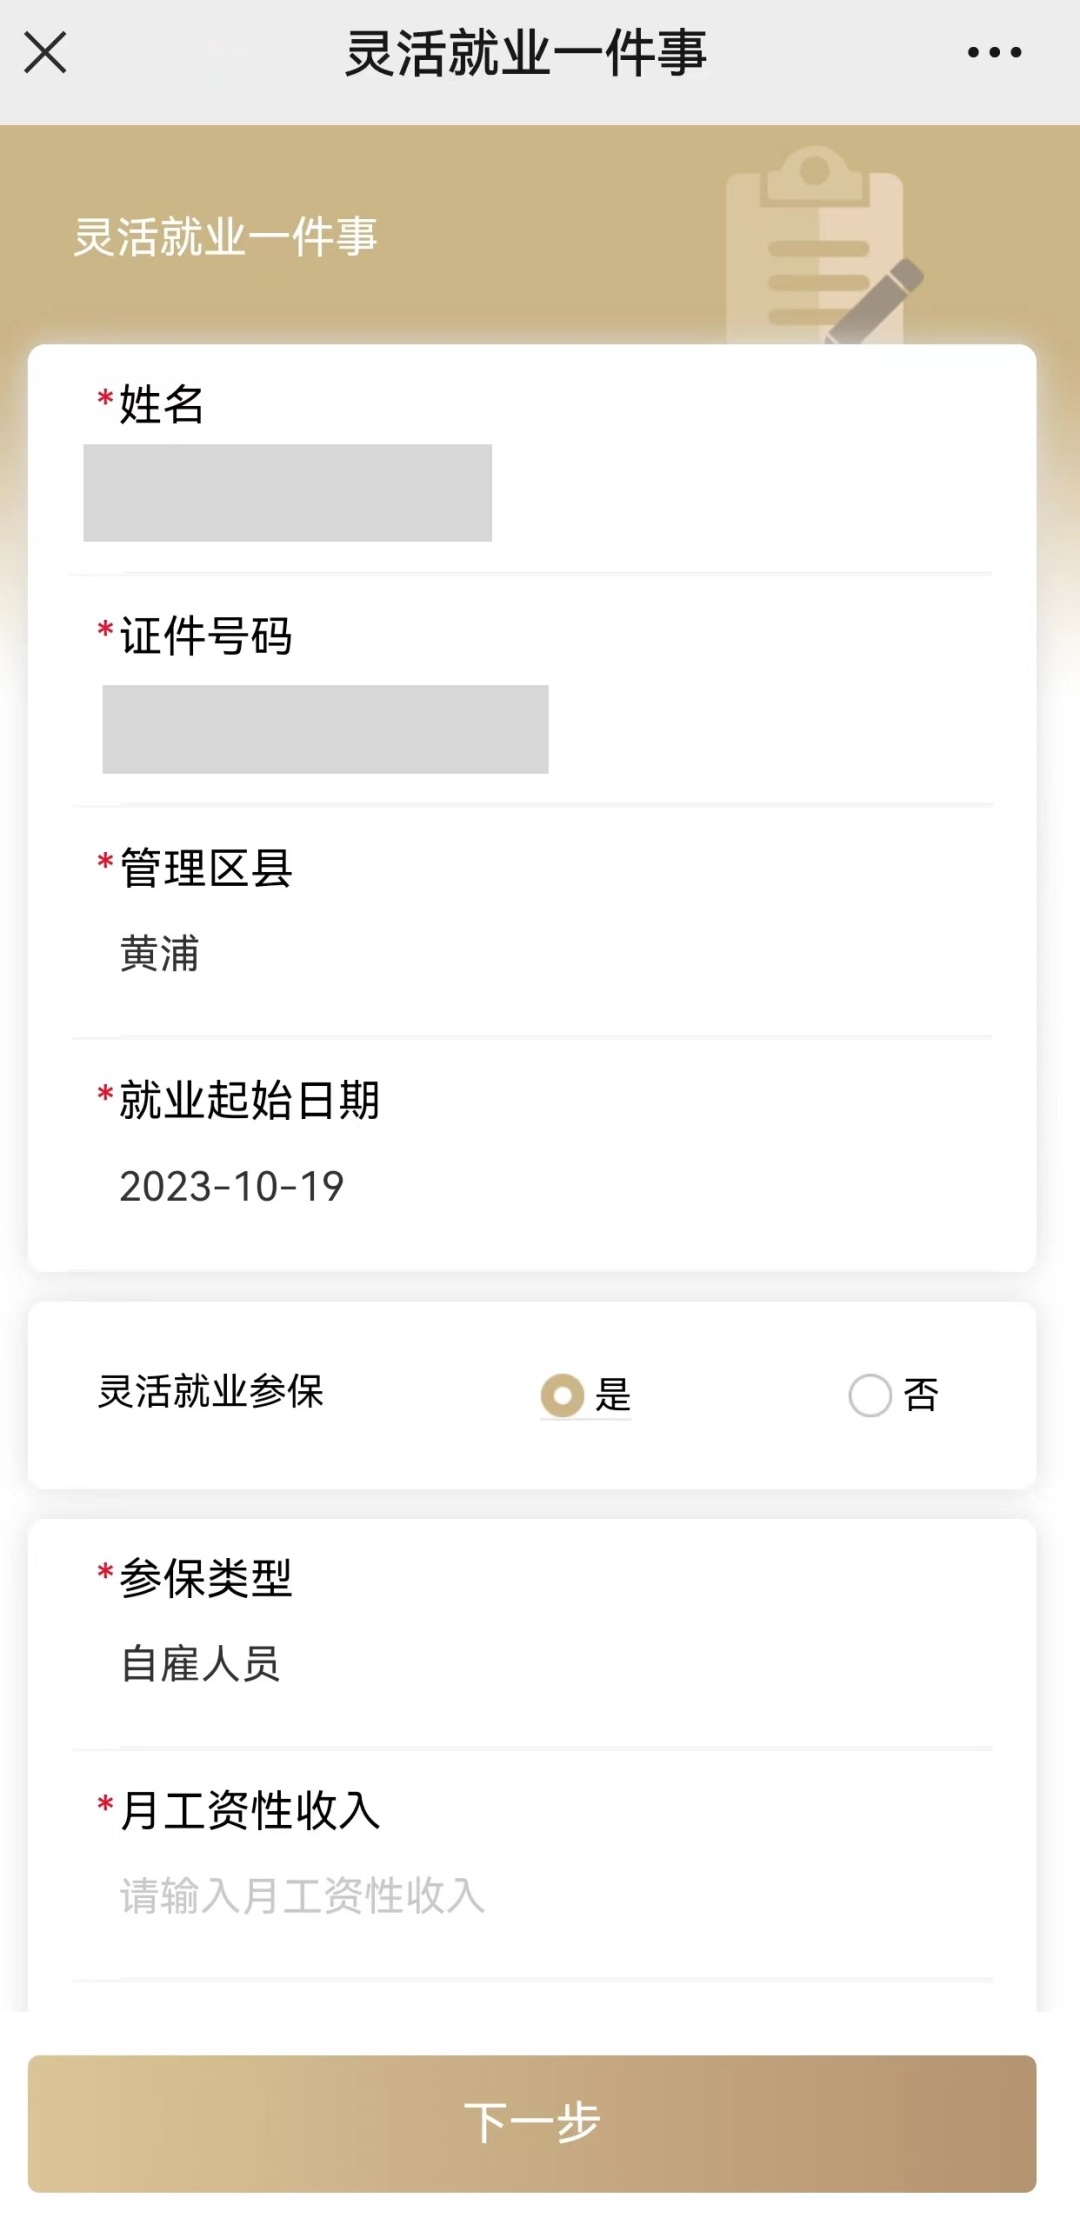Click the greyed-out 证件号码 value field
1080x2231 pixels.
[325, 729]
